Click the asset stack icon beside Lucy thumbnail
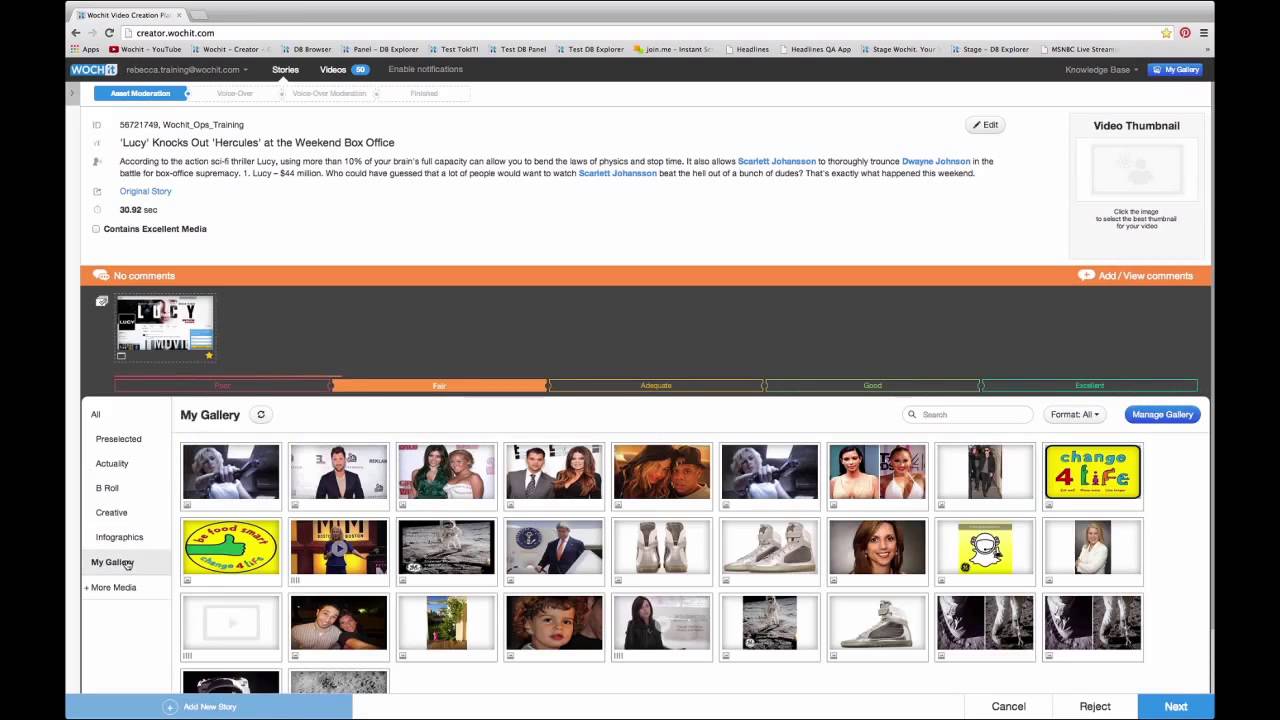 coord(101,301)
